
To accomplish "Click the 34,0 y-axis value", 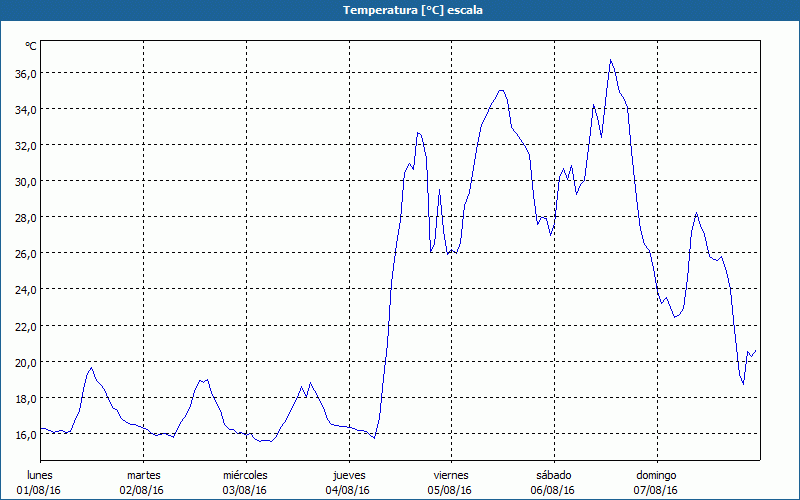I will [x=26, y=109].
